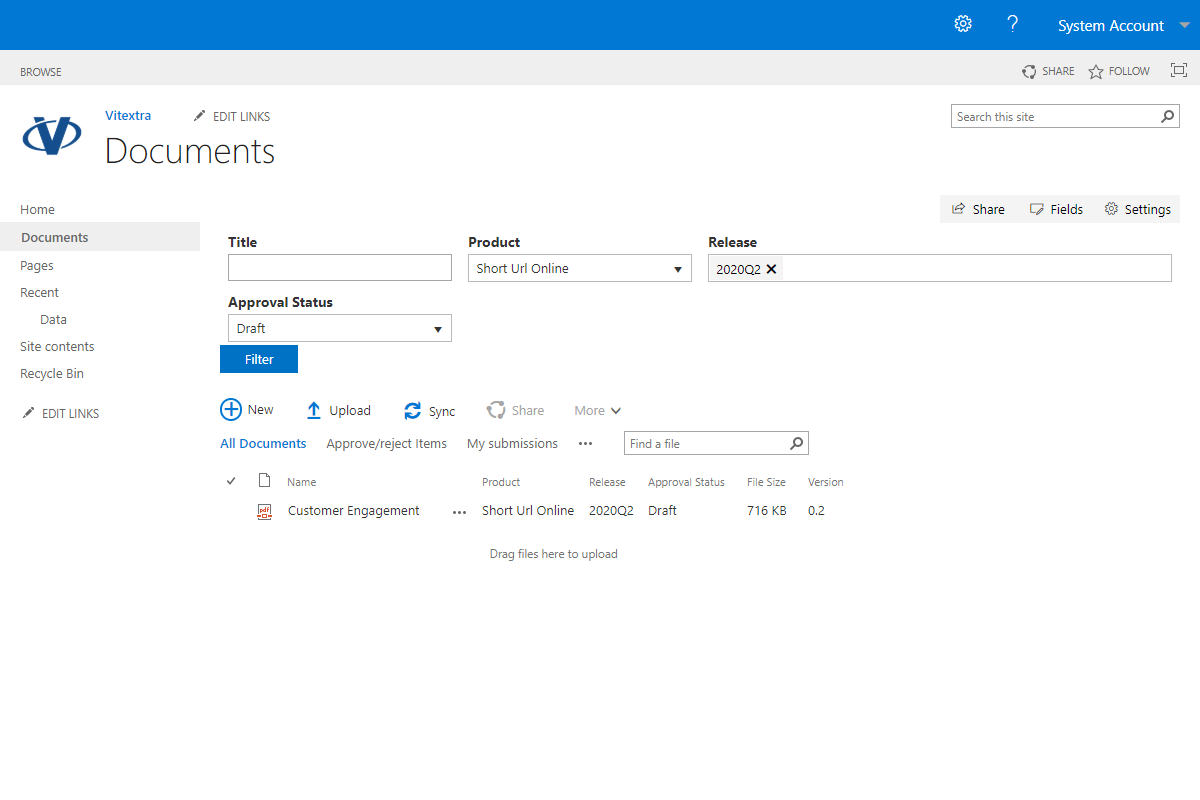Open Site contents link
Image resolution: width=1200 pixels, height=800 pixels.
point(57,347)
